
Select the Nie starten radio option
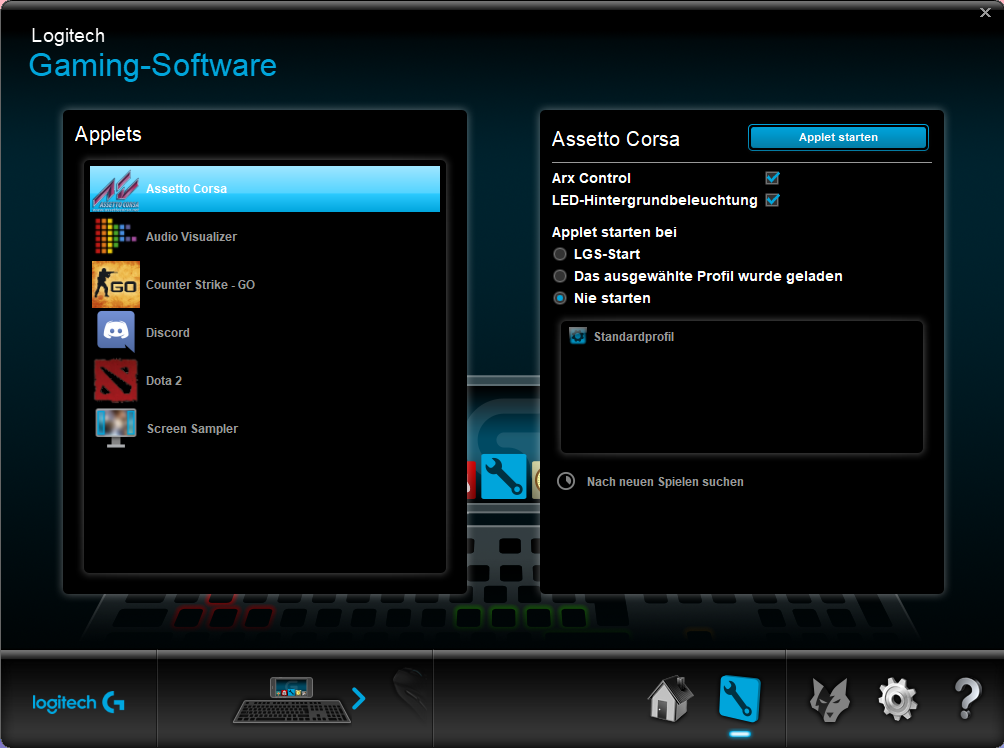pos(560,298)
